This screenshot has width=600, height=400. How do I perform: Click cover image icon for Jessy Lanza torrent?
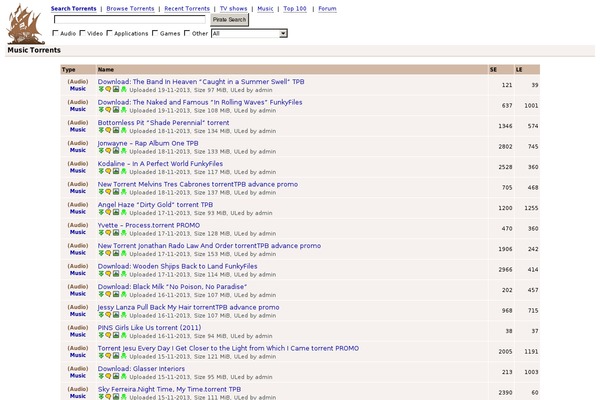tap(116, 315)
